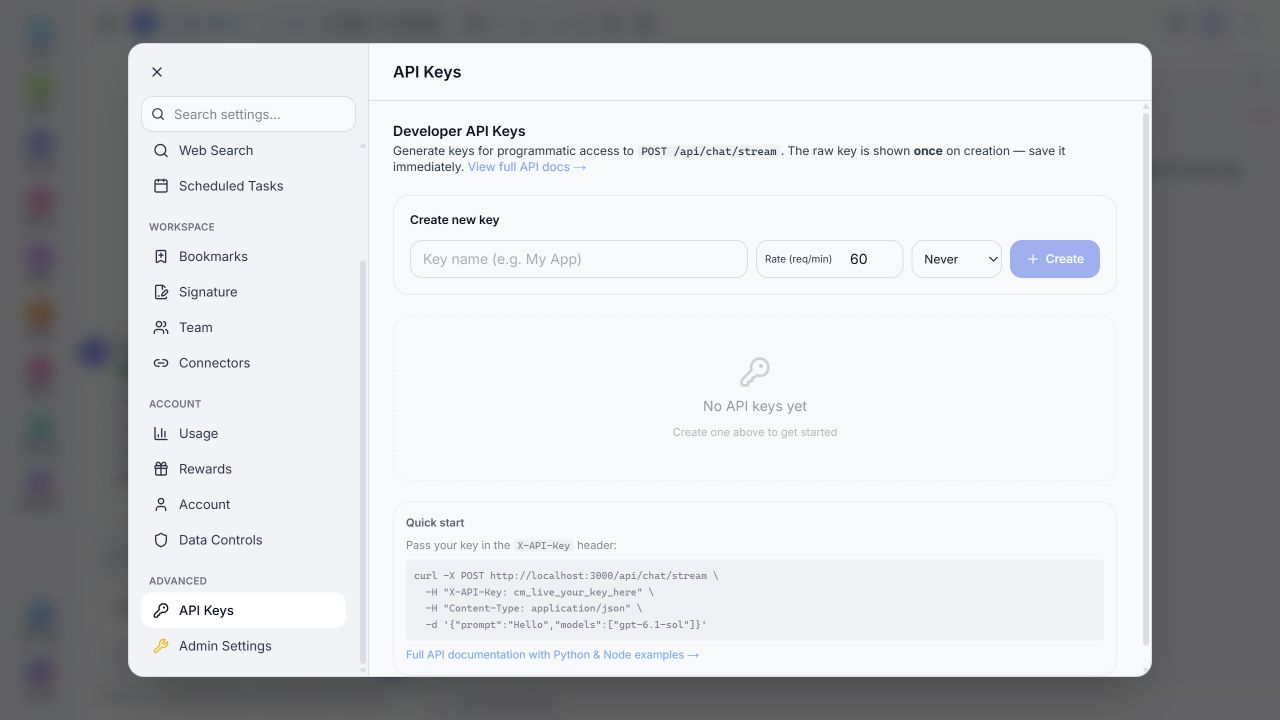Click the 'Create one above to get started' text
Screen dimensions: 1280x720
pyautogui.click(x=755, y=432)
